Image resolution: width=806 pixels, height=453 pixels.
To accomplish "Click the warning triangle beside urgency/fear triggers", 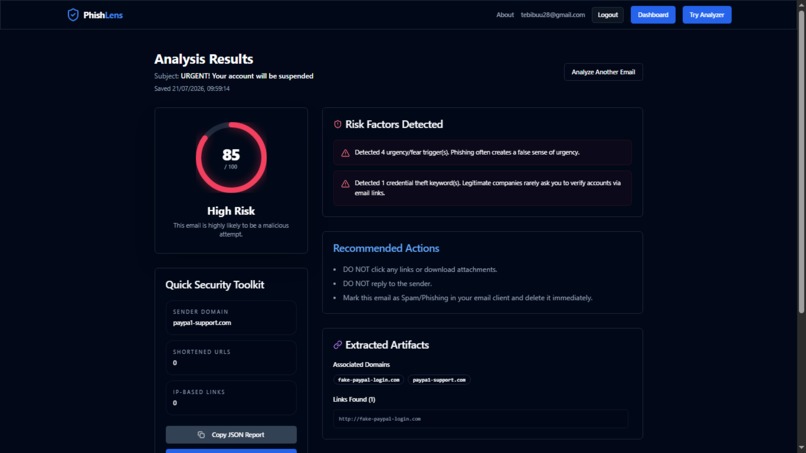I will pyautogui.click(x=345, y=153).
